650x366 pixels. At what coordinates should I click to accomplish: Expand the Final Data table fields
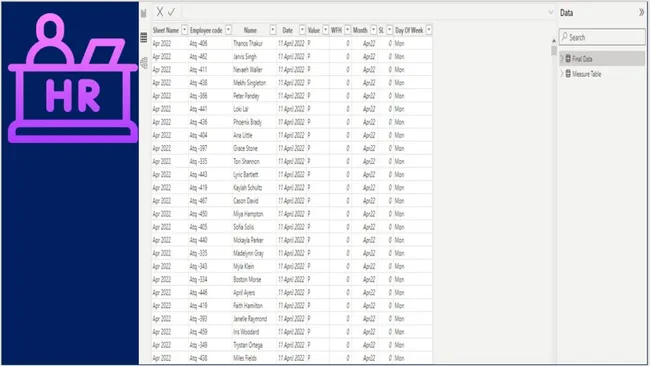click(562, 58)
